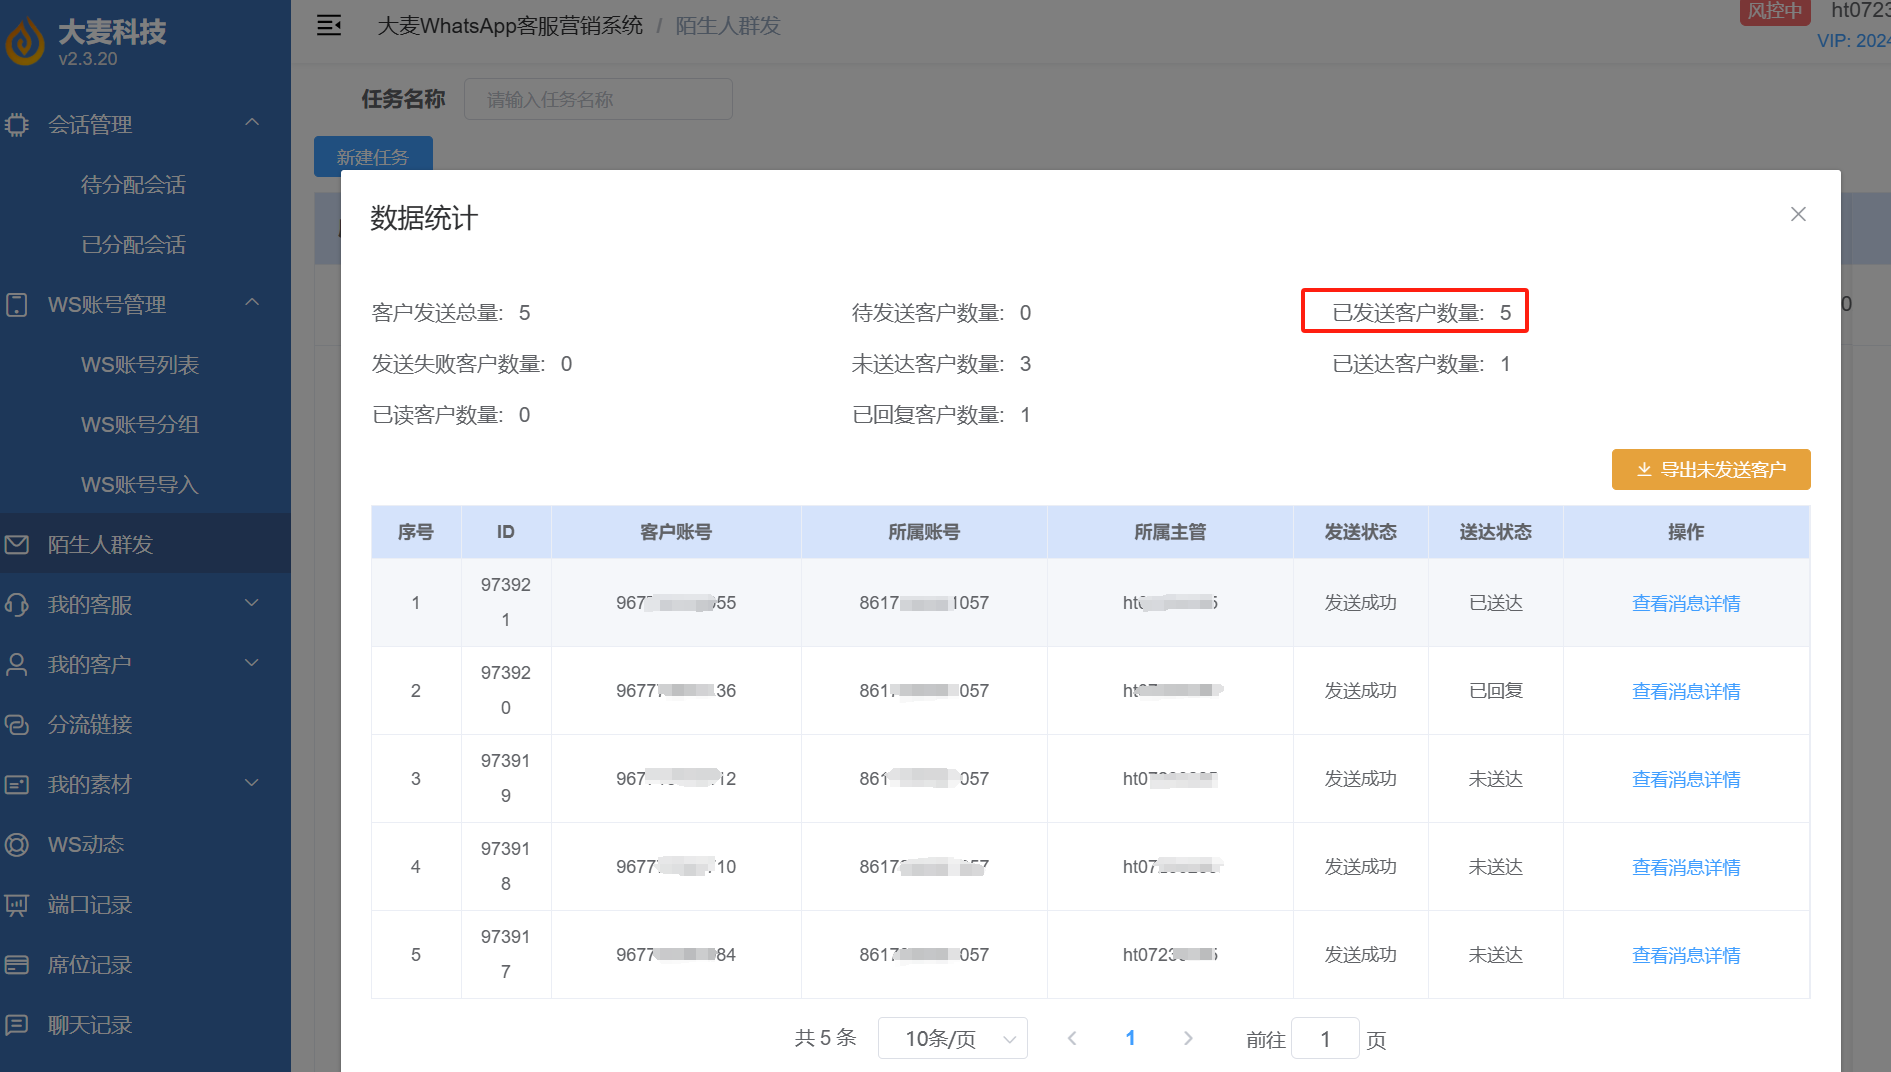Image resolution: width=1891 pixels, height=1072 pixels.
Task: Expand the 我的客服 menu chevron
Action: (x=252, y=603)
